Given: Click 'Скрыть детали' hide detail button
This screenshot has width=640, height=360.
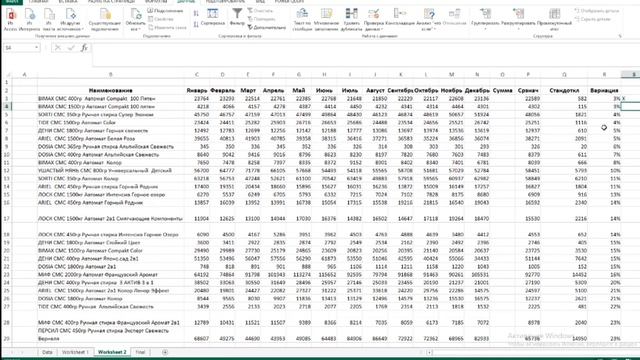Looking at the screenshot, I should (x=593, y=19).
